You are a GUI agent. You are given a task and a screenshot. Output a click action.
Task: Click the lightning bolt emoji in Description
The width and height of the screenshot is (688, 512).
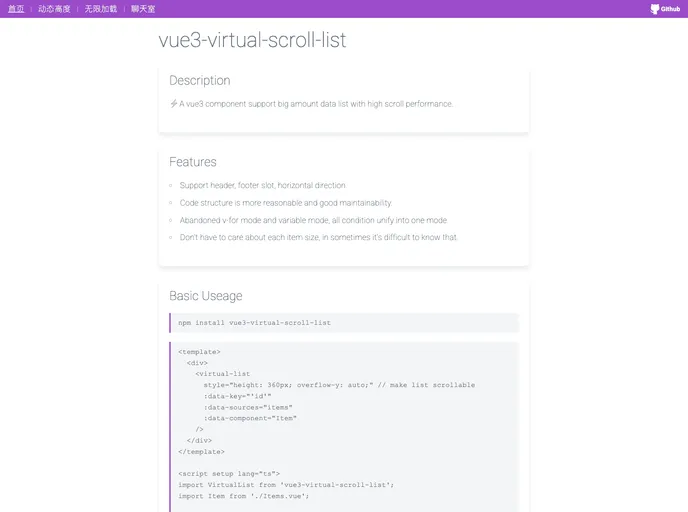173,103
